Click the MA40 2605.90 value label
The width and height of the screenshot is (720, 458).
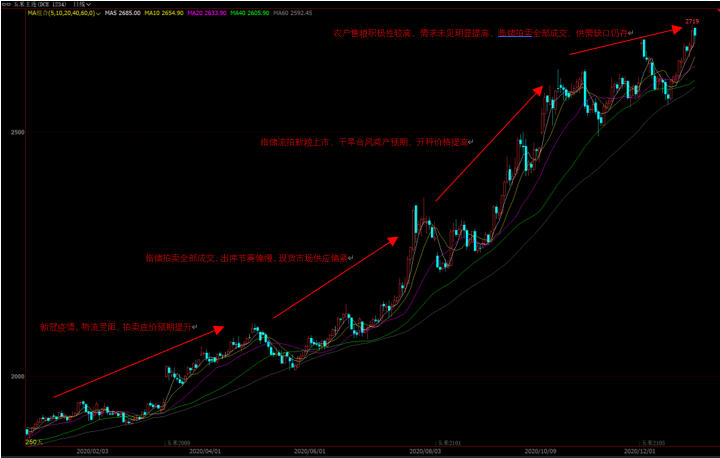pos(250,13)
